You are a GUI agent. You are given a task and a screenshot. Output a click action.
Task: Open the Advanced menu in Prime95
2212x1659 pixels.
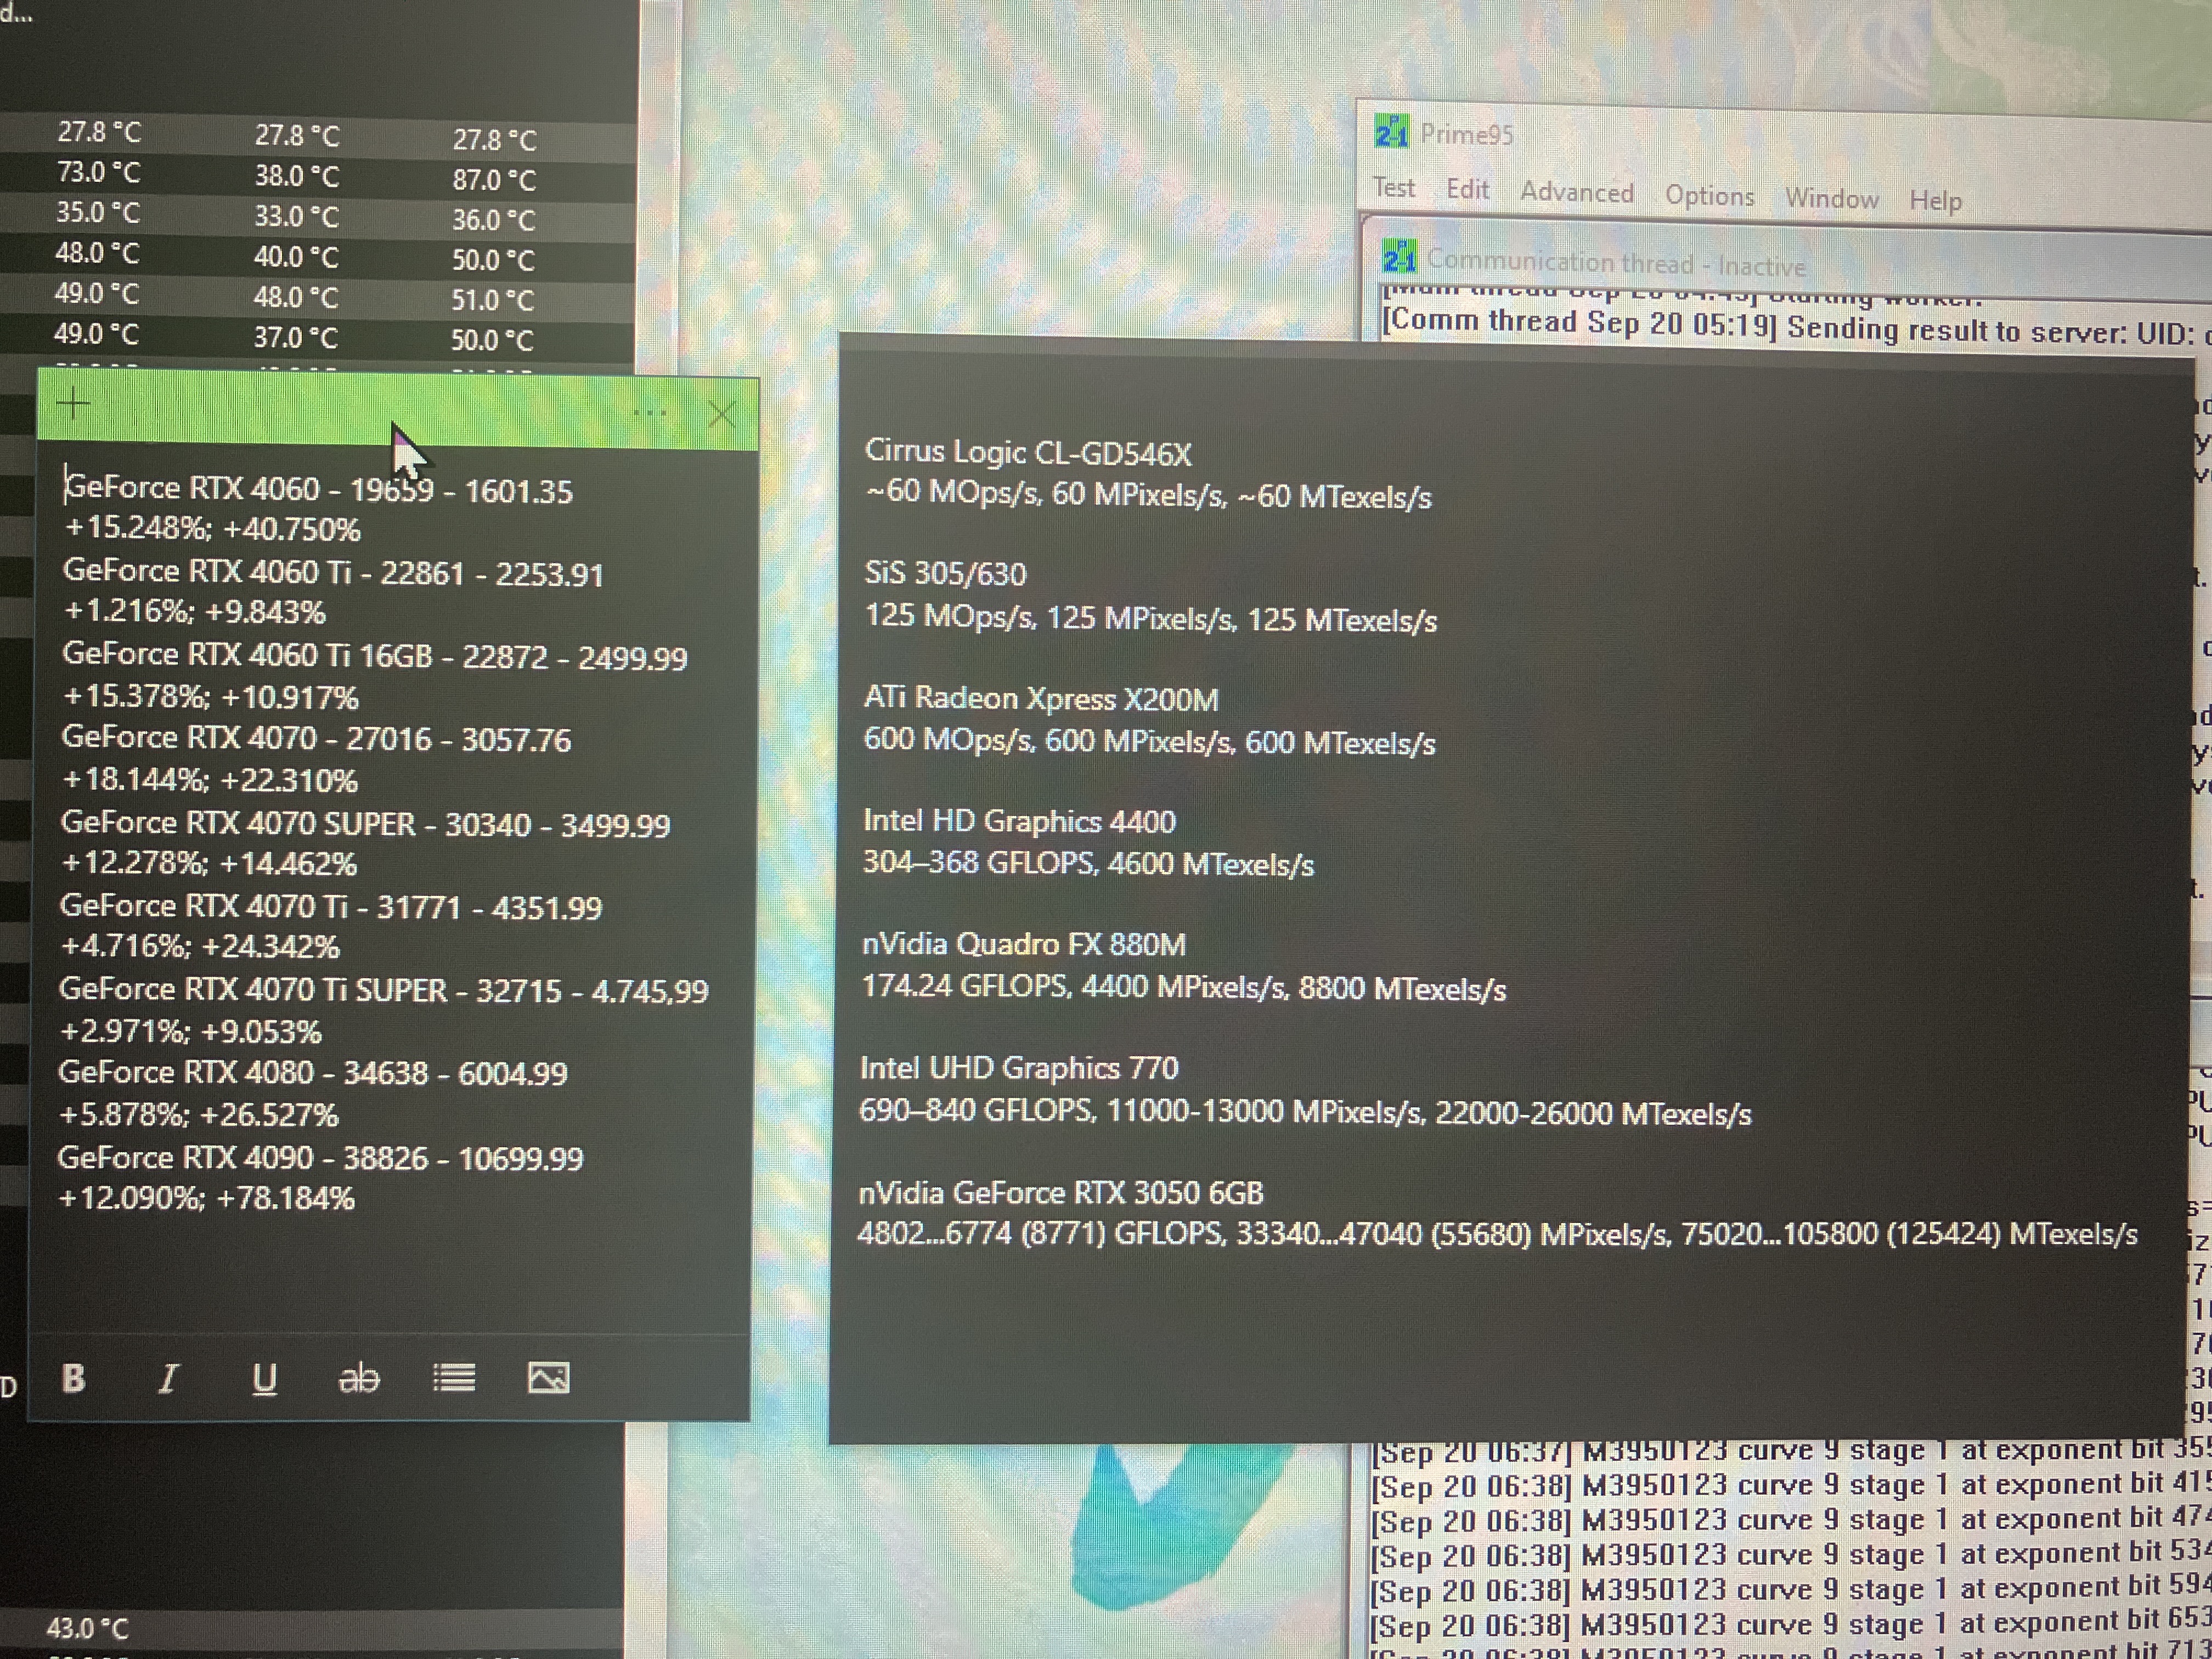click(x=1577, y=192)
